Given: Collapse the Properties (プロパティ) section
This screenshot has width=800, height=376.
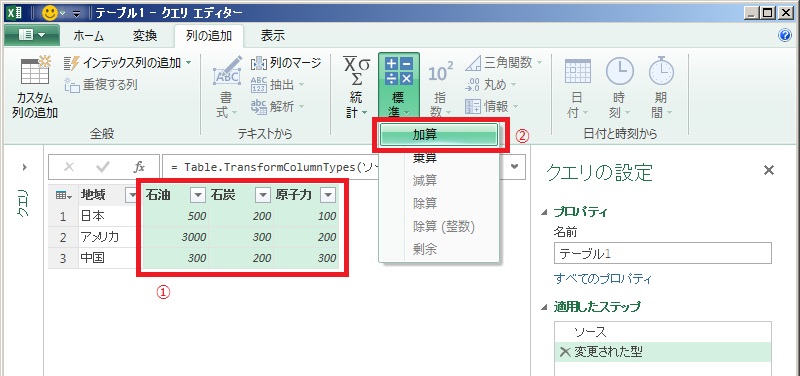Looking at the screenshot, I should coord(545,212).
